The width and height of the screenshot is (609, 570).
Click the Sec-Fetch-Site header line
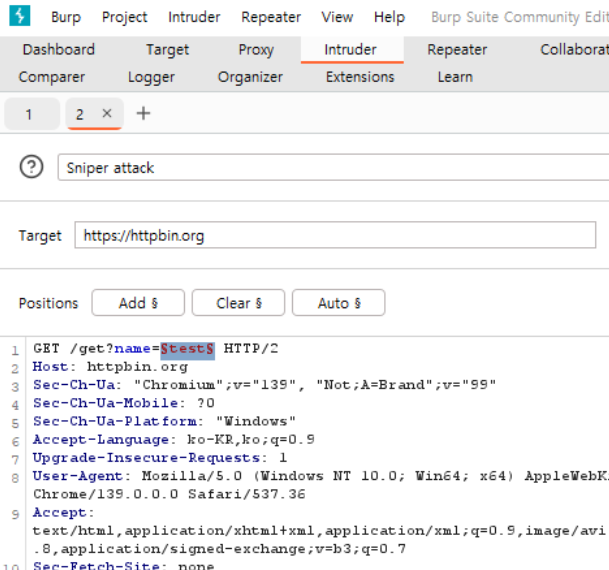[x=124, y=565]
